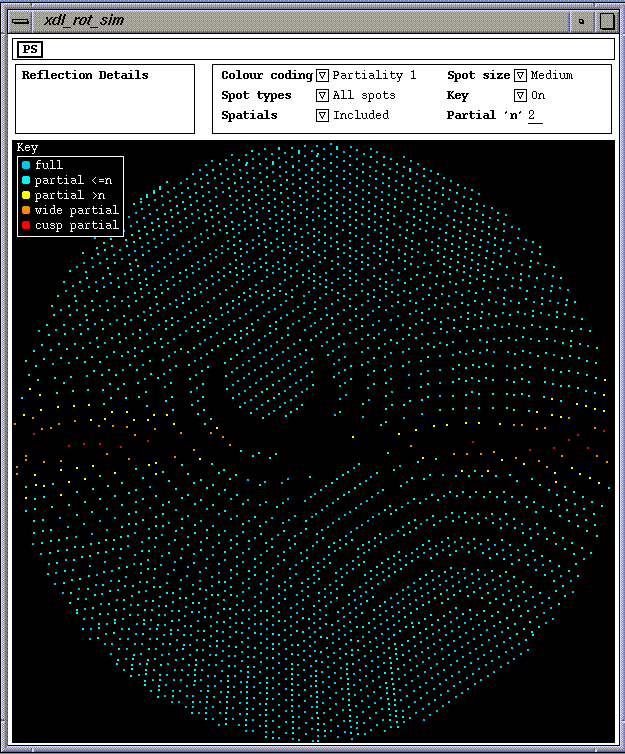Click the red 'cusp partial' key dot
Image resolution: width=625 pixels, height=754 pixels.
click(26, 226)
